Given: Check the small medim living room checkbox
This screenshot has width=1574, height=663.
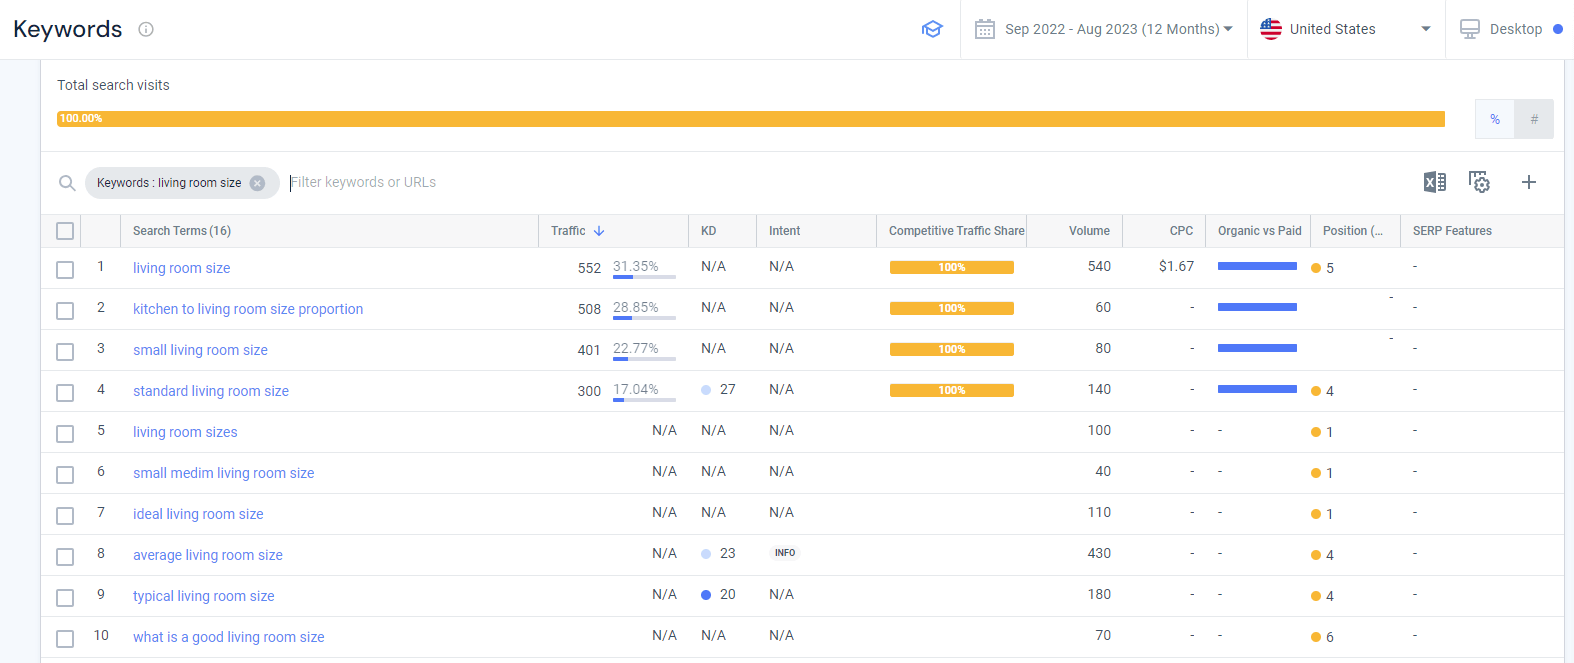Looking at the screenshot, I should (65, 475).
